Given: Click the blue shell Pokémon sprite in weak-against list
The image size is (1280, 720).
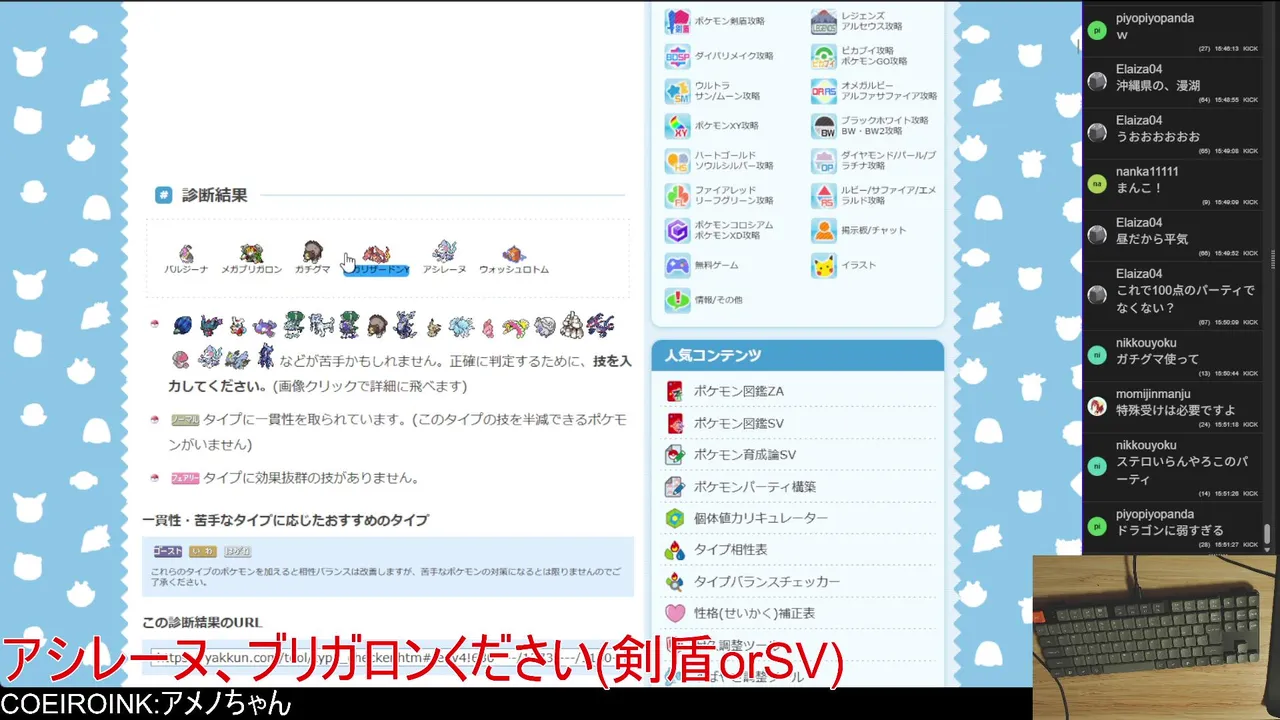Looking at the screenshot, I should (x=182, y=326).
